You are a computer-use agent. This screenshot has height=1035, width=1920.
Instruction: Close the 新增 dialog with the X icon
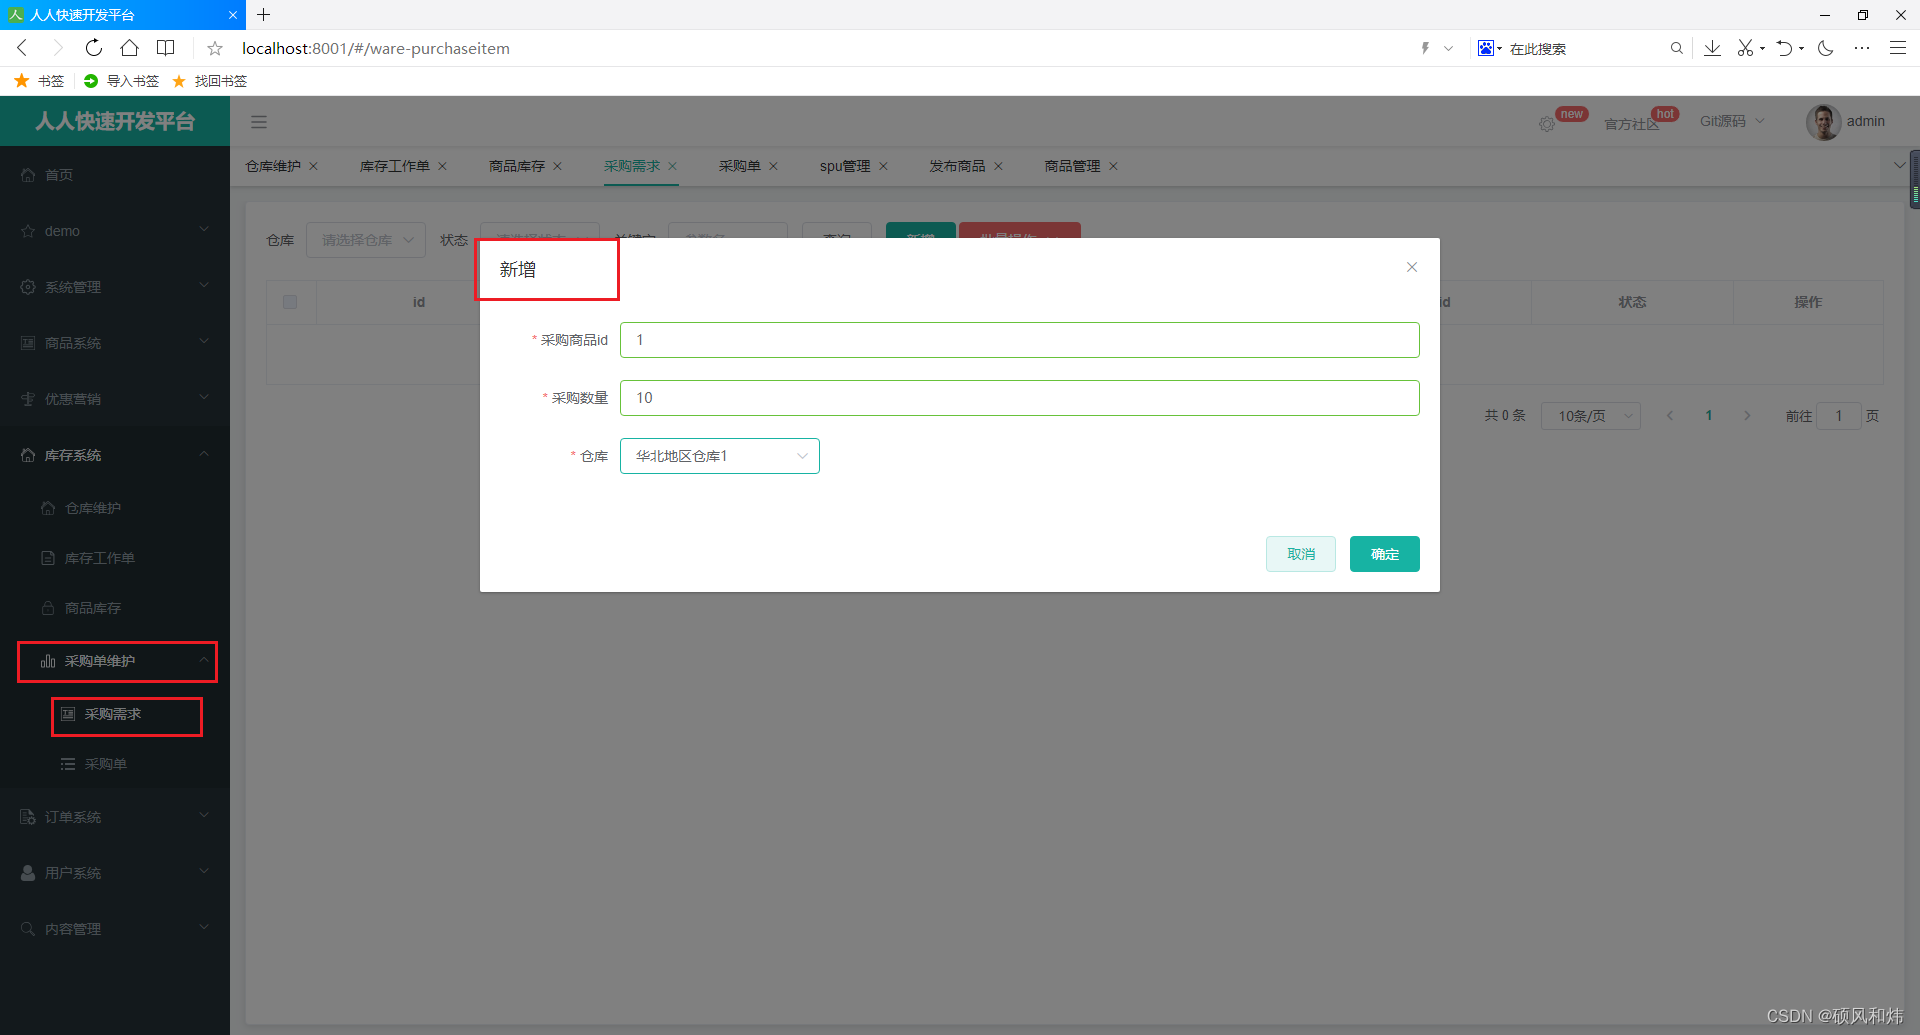point(1412,267)
